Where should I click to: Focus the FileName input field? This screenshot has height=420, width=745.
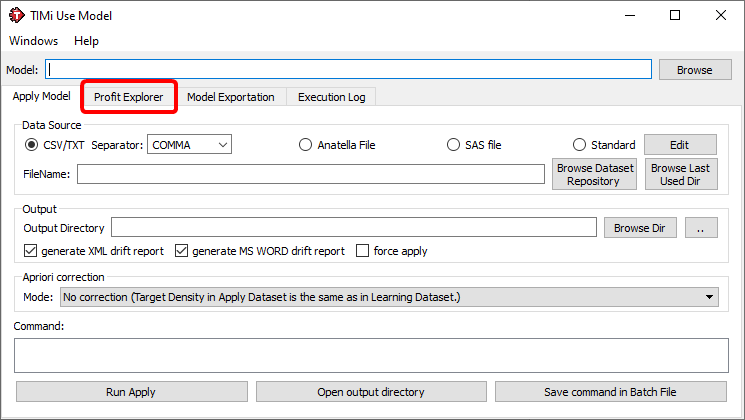pyautogui.click(x=311, y=174)
